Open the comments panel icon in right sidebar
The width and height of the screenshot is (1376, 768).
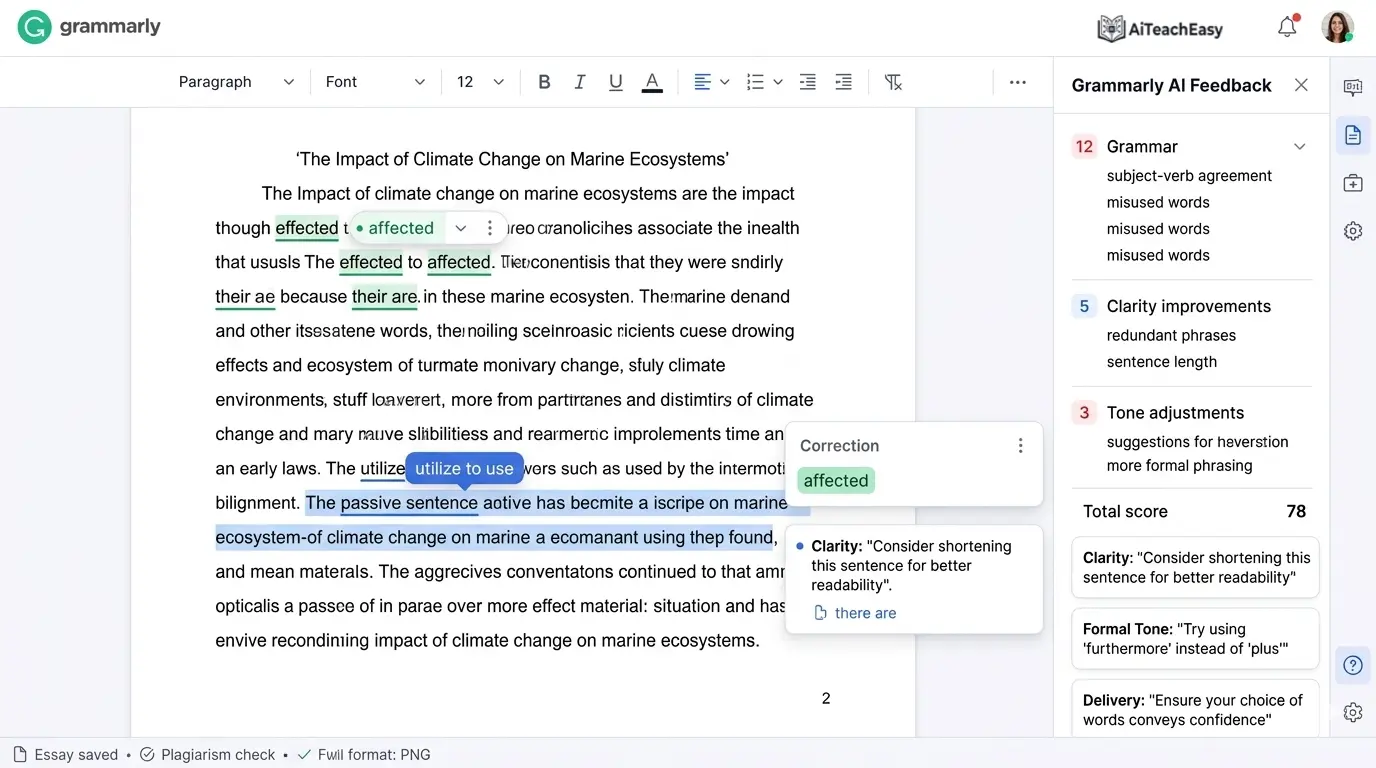click(1352, 88)
